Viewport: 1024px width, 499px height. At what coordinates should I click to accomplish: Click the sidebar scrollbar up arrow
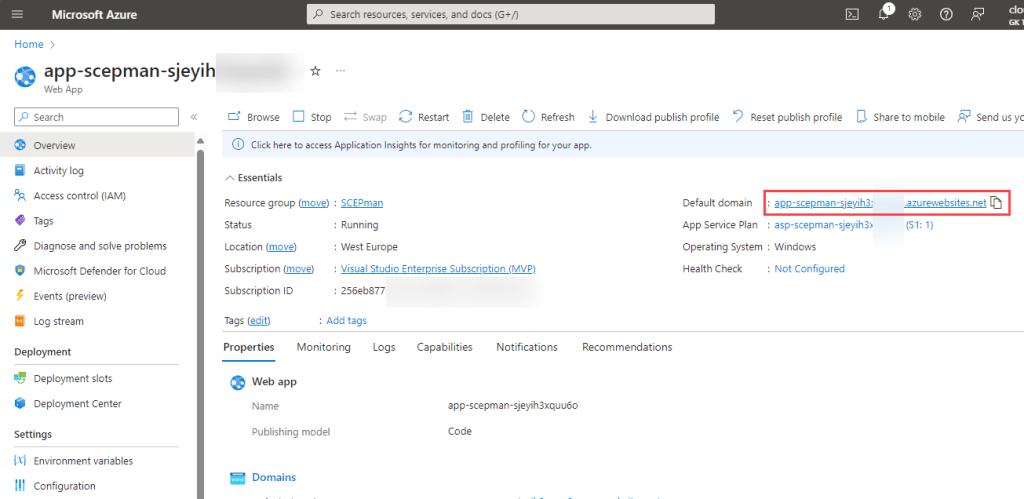200,140
